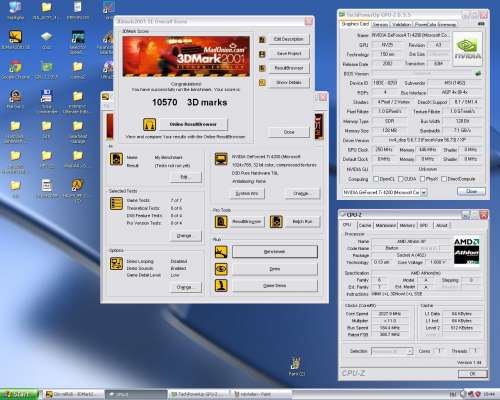Click NVIDIA logo in GPU-Z

468,49
